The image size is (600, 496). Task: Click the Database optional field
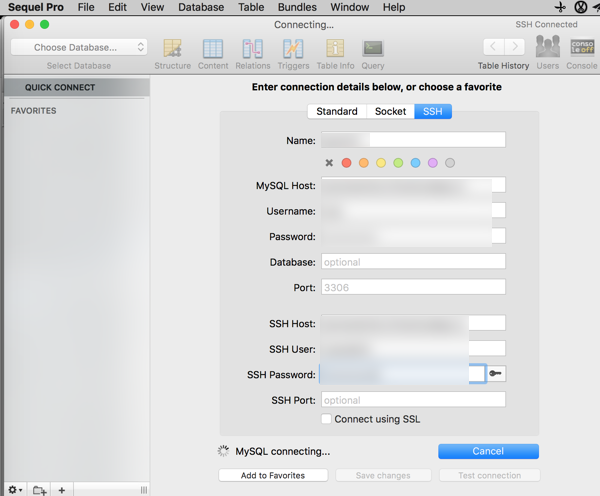[x=413, y=262]
